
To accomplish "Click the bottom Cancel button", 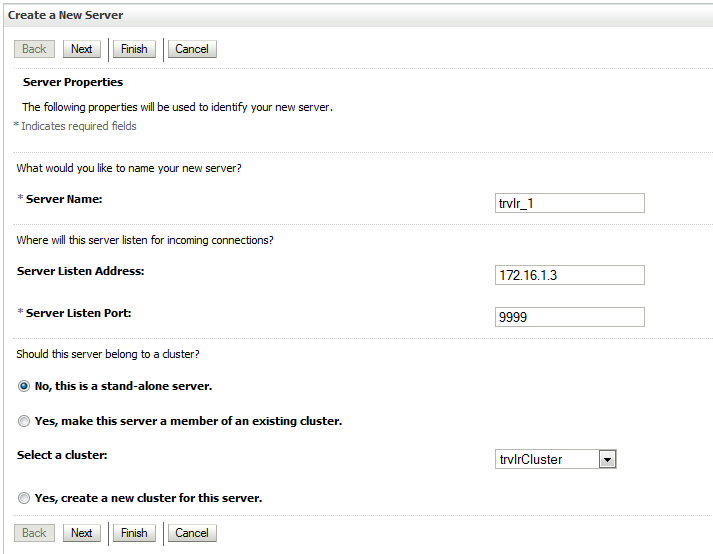I will tap(192, 533).
